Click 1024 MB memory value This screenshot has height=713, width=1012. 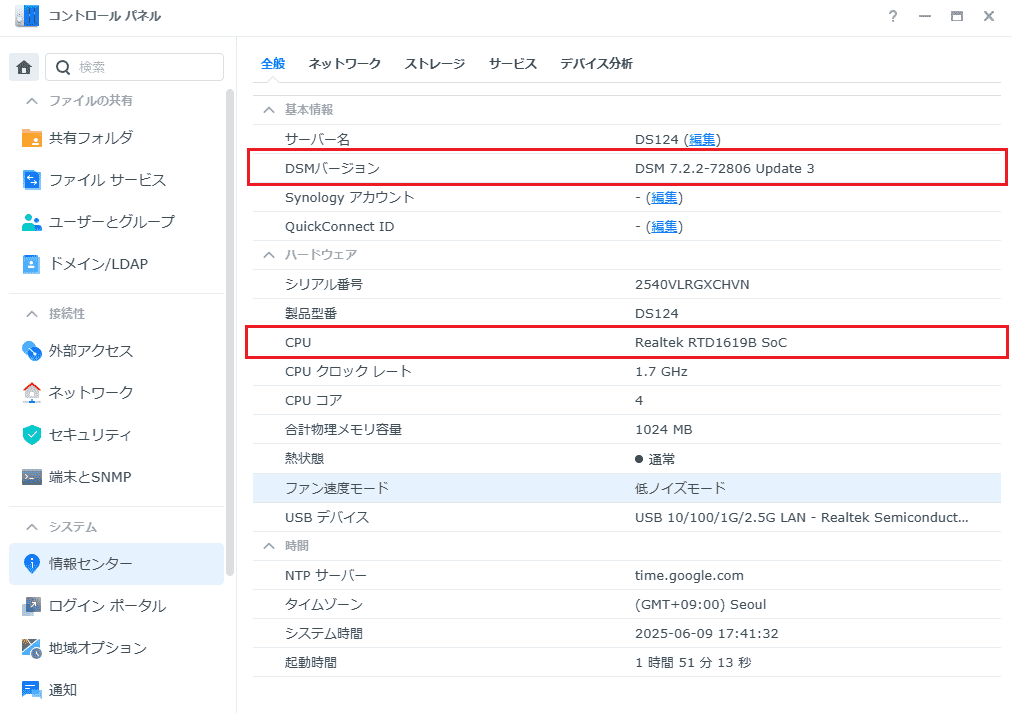663,430
